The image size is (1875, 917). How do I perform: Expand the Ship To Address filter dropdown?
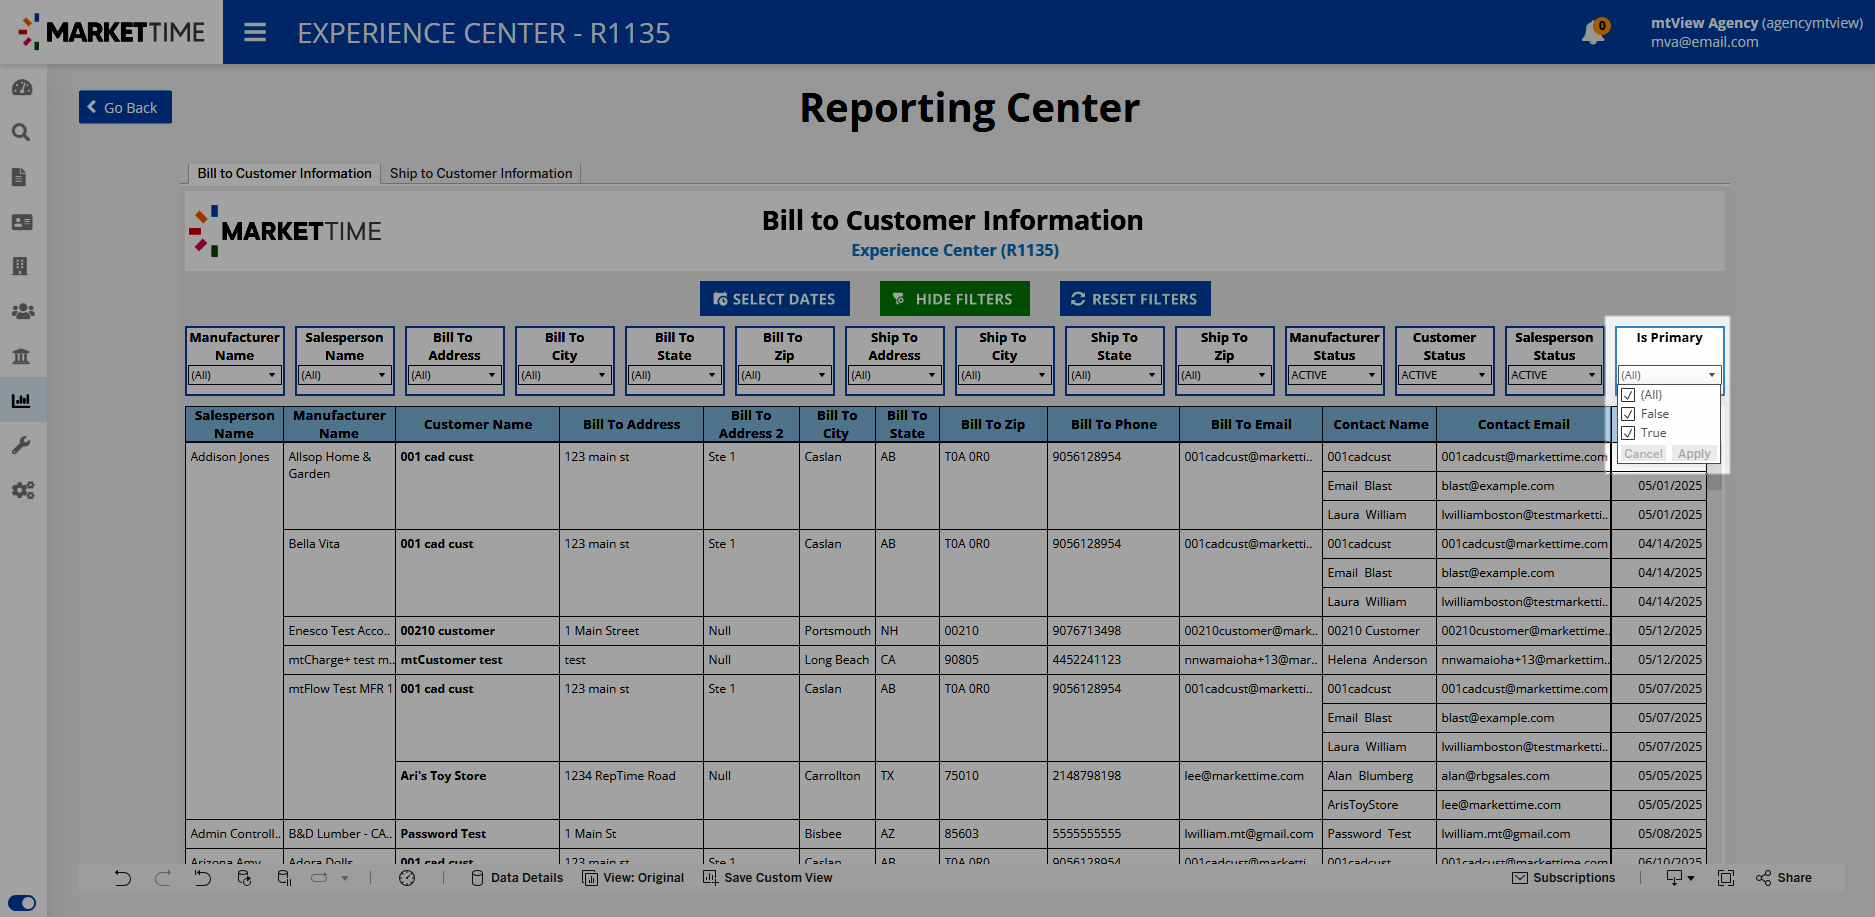tap(894, 376)
